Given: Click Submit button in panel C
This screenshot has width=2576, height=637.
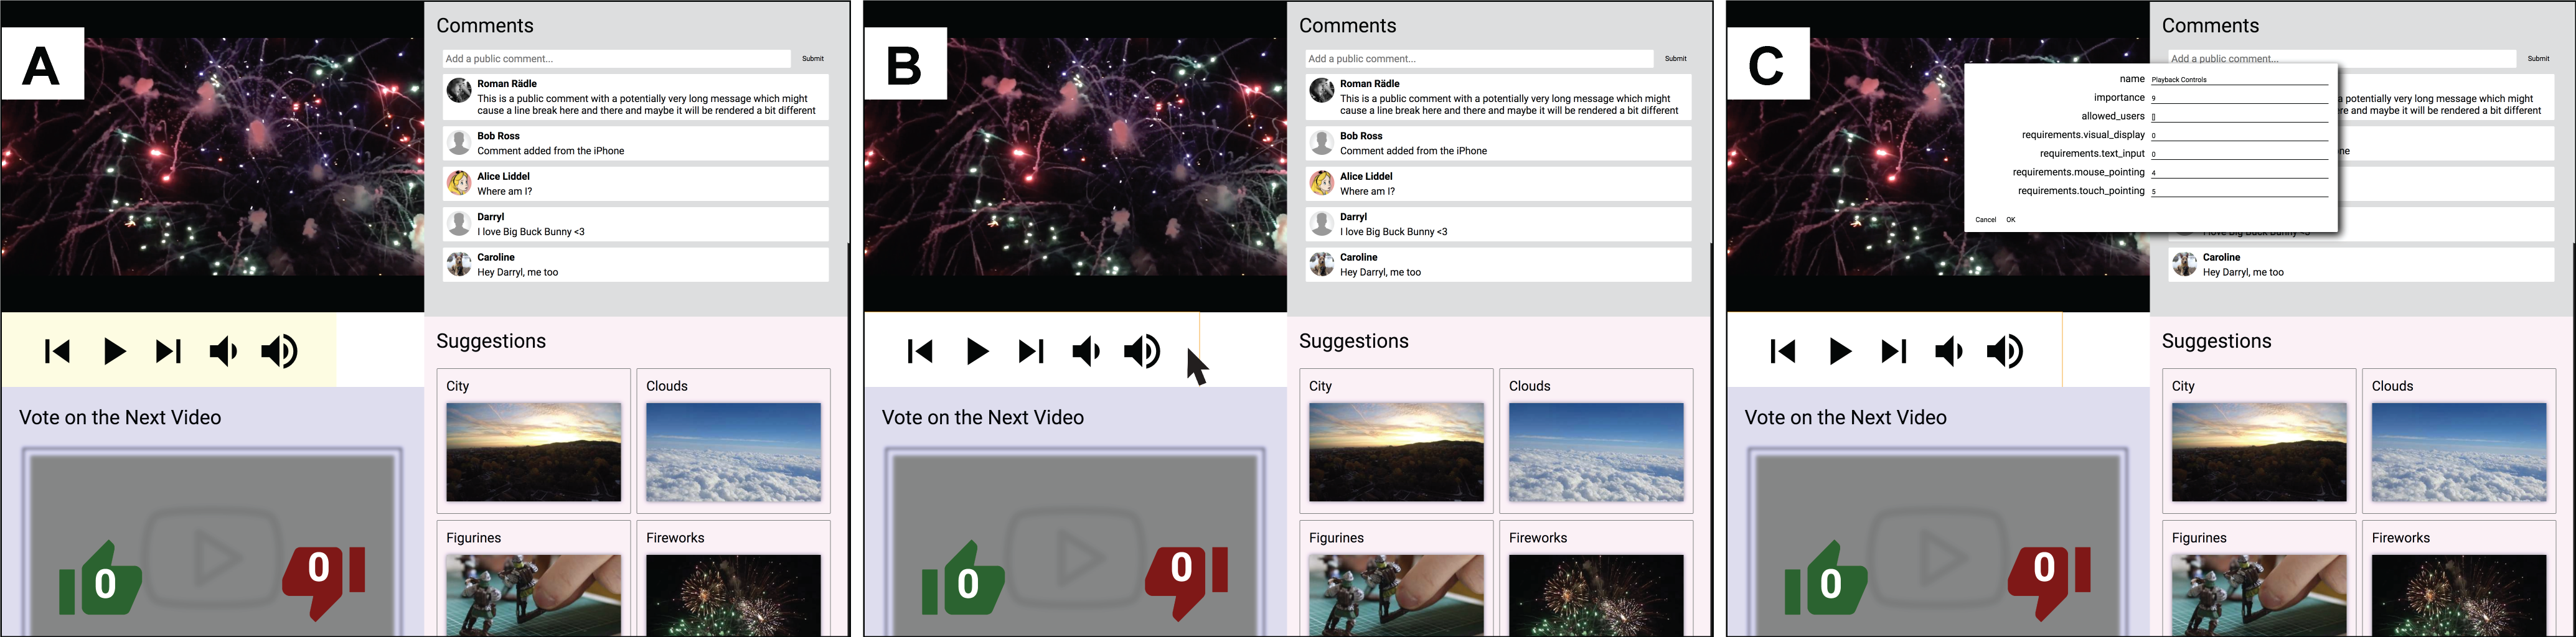Looking at the screenshot, I should [x=2539, y=59].
